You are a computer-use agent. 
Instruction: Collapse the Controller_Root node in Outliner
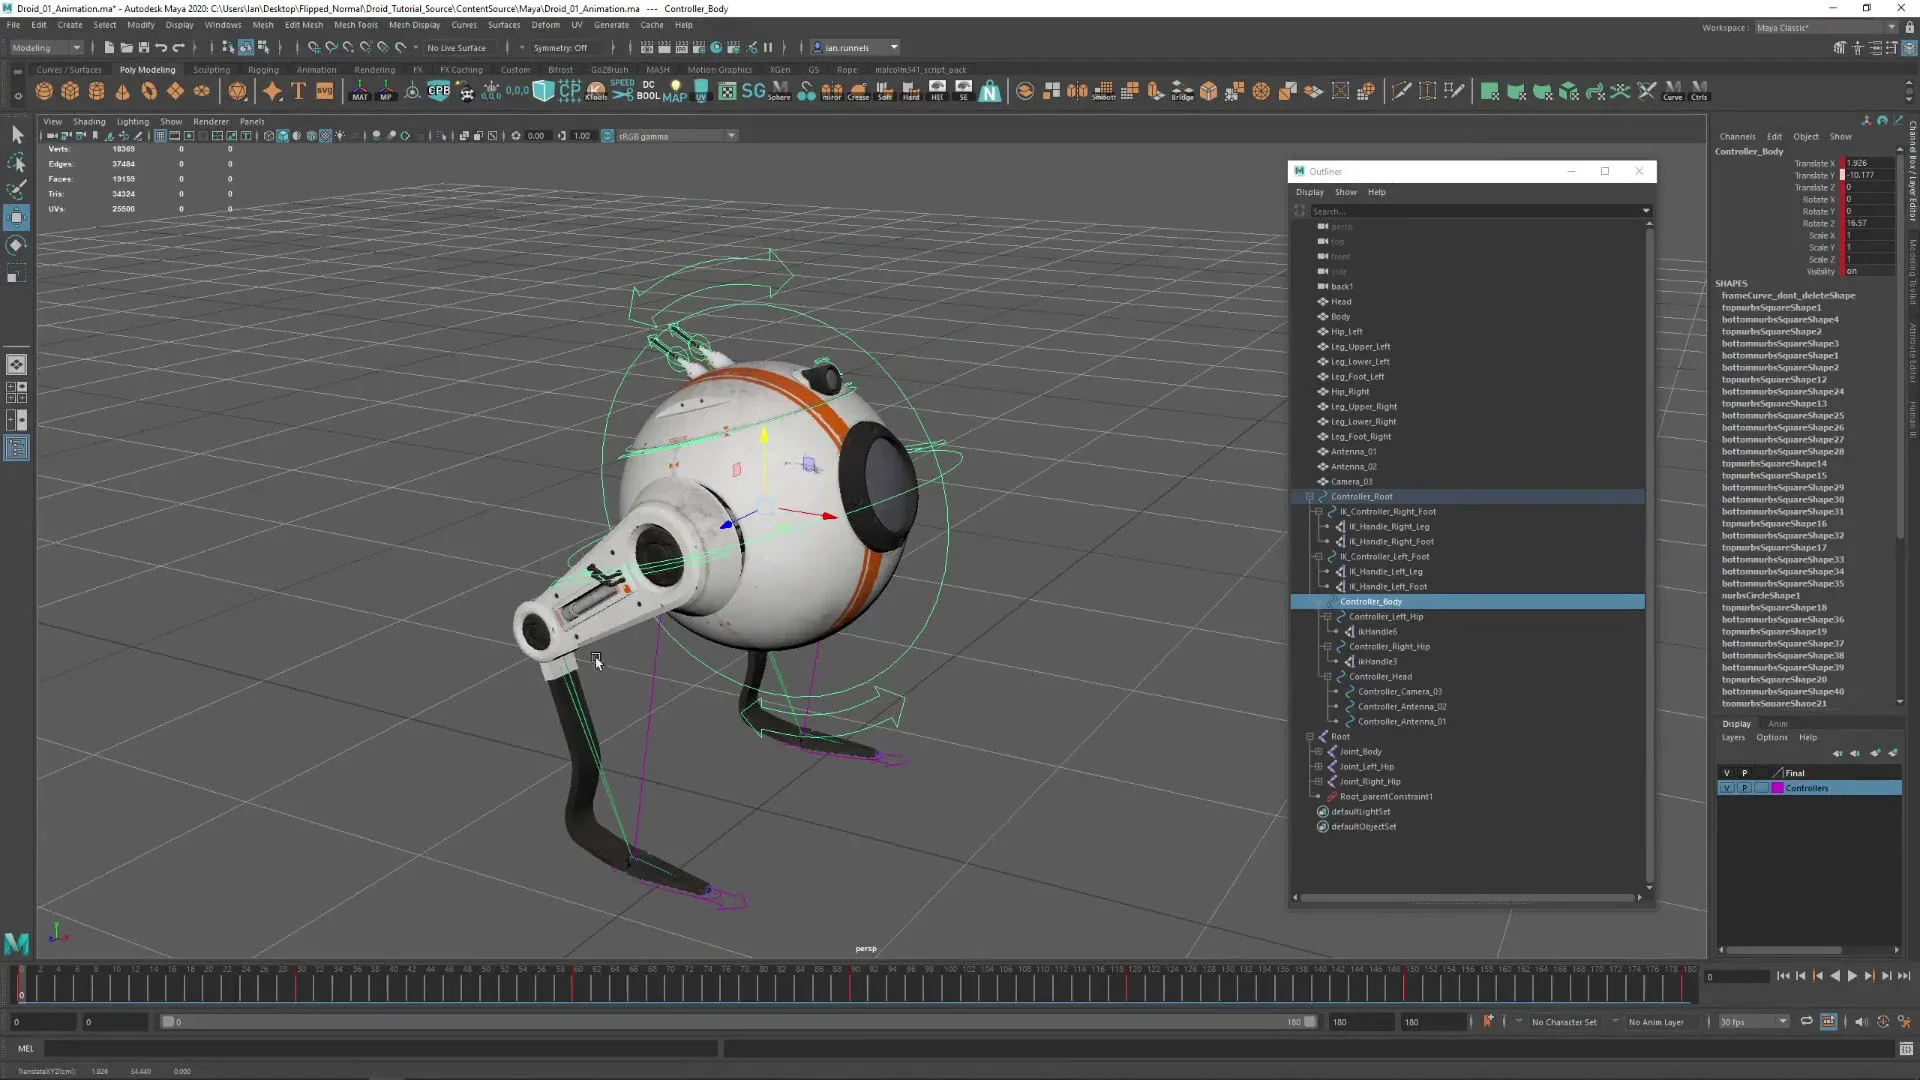pyautogui.click(x=1309, y=497)
